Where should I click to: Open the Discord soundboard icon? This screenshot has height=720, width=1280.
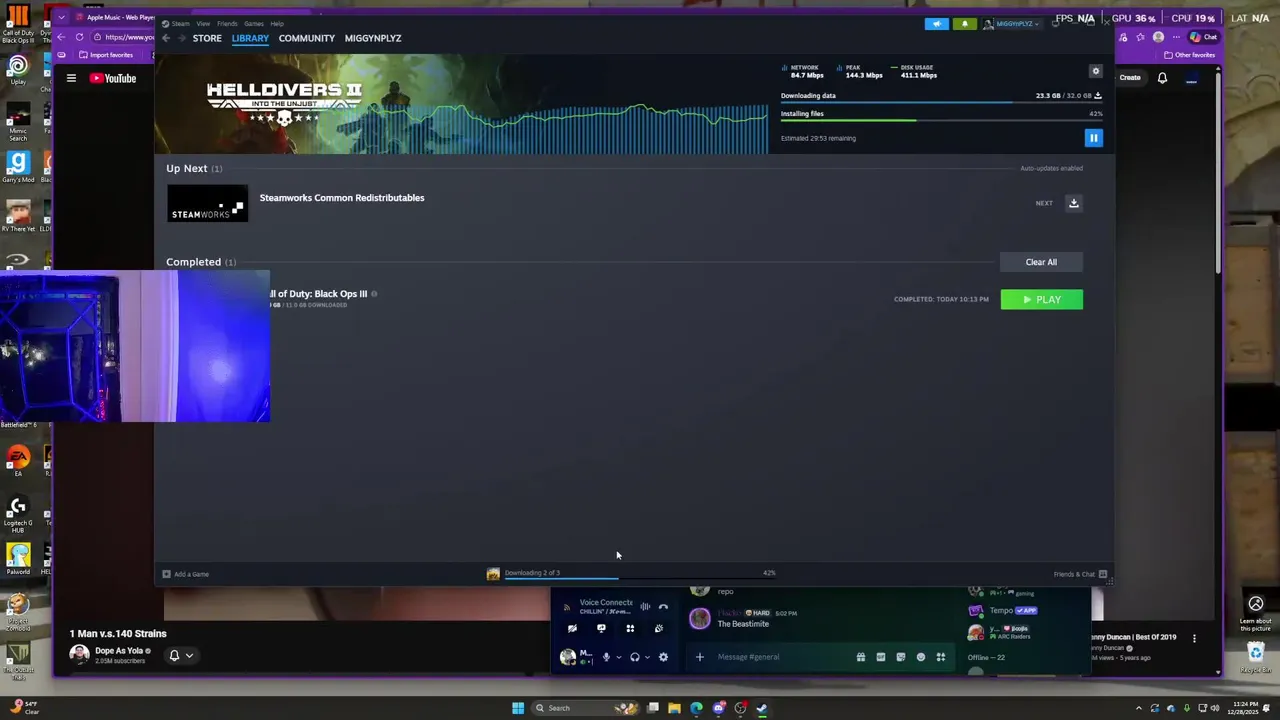[659, 629]
